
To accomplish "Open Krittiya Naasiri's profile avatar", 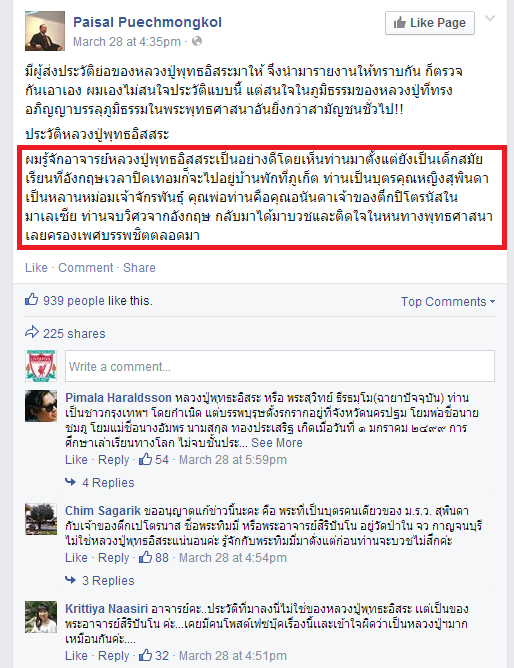I will pos(41,617).
